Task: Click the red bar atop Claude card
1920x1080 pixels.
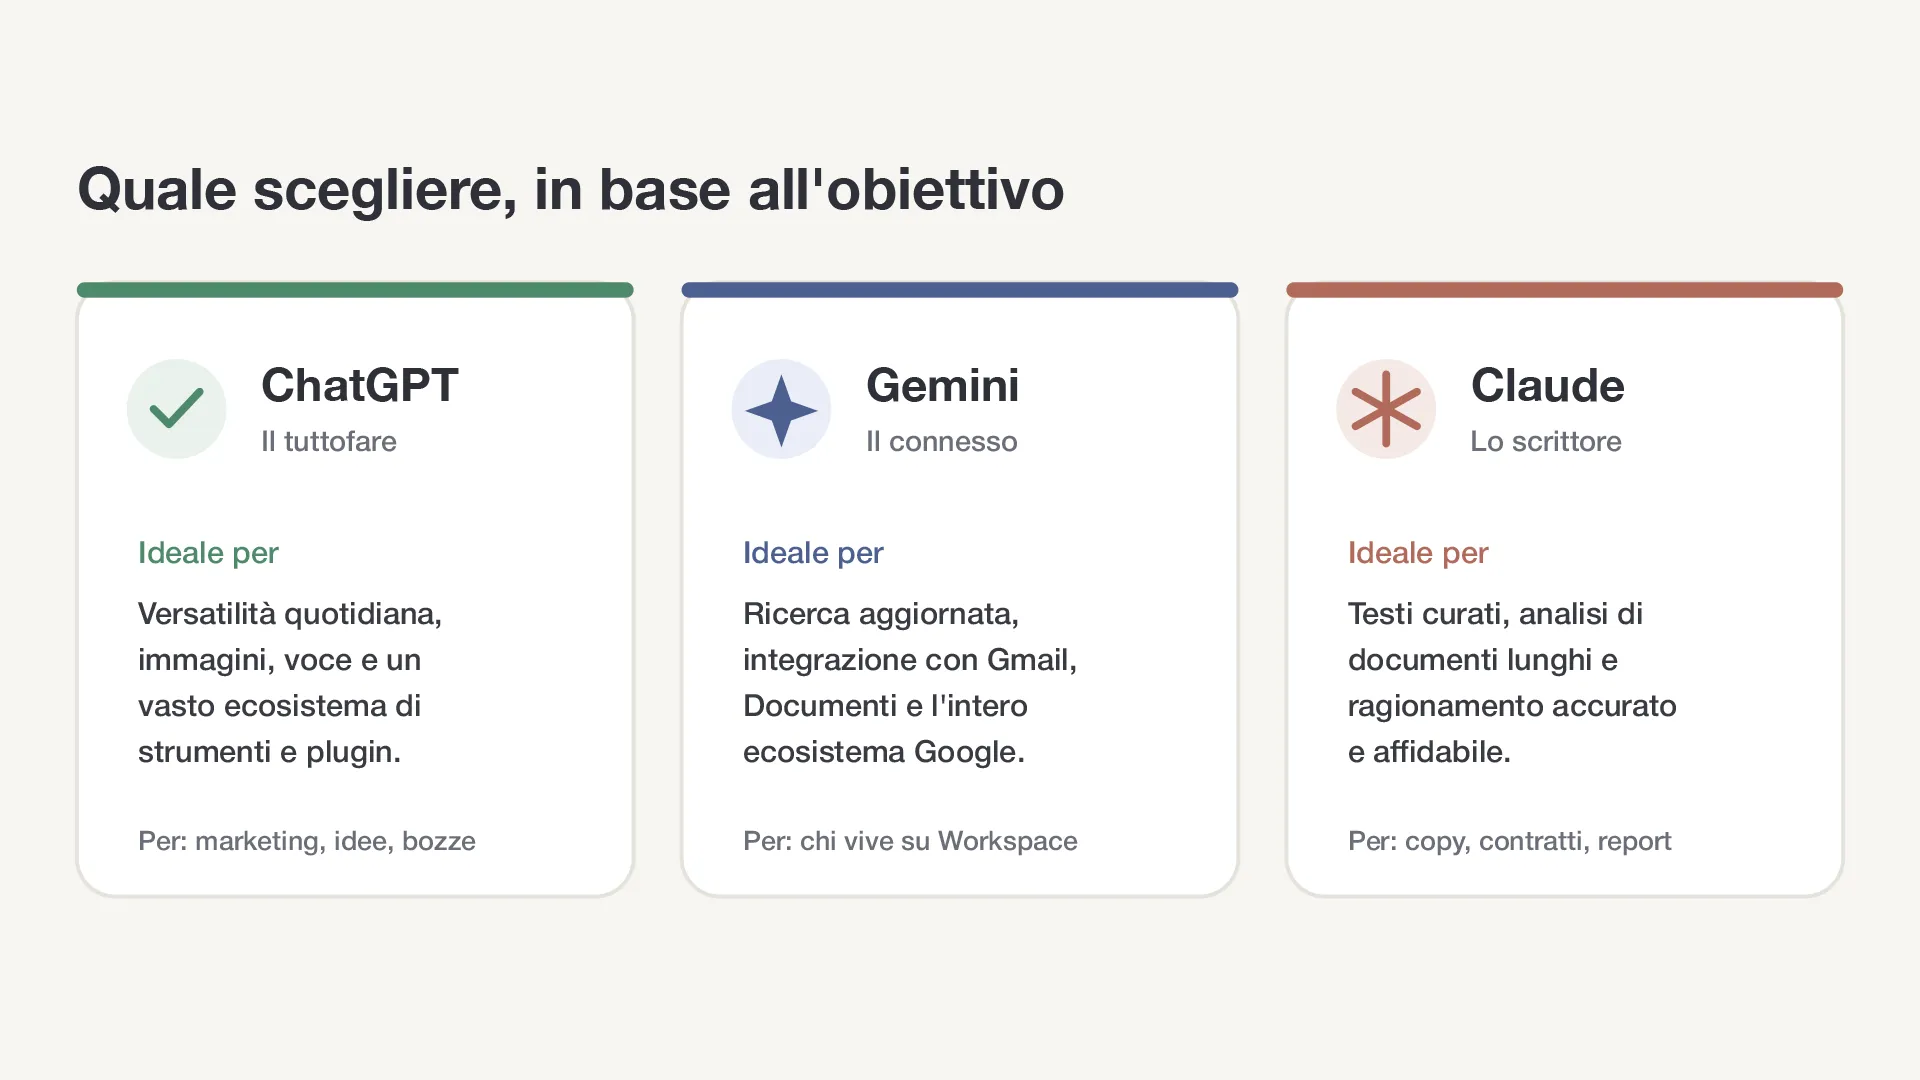Action: click(1565, 290)
